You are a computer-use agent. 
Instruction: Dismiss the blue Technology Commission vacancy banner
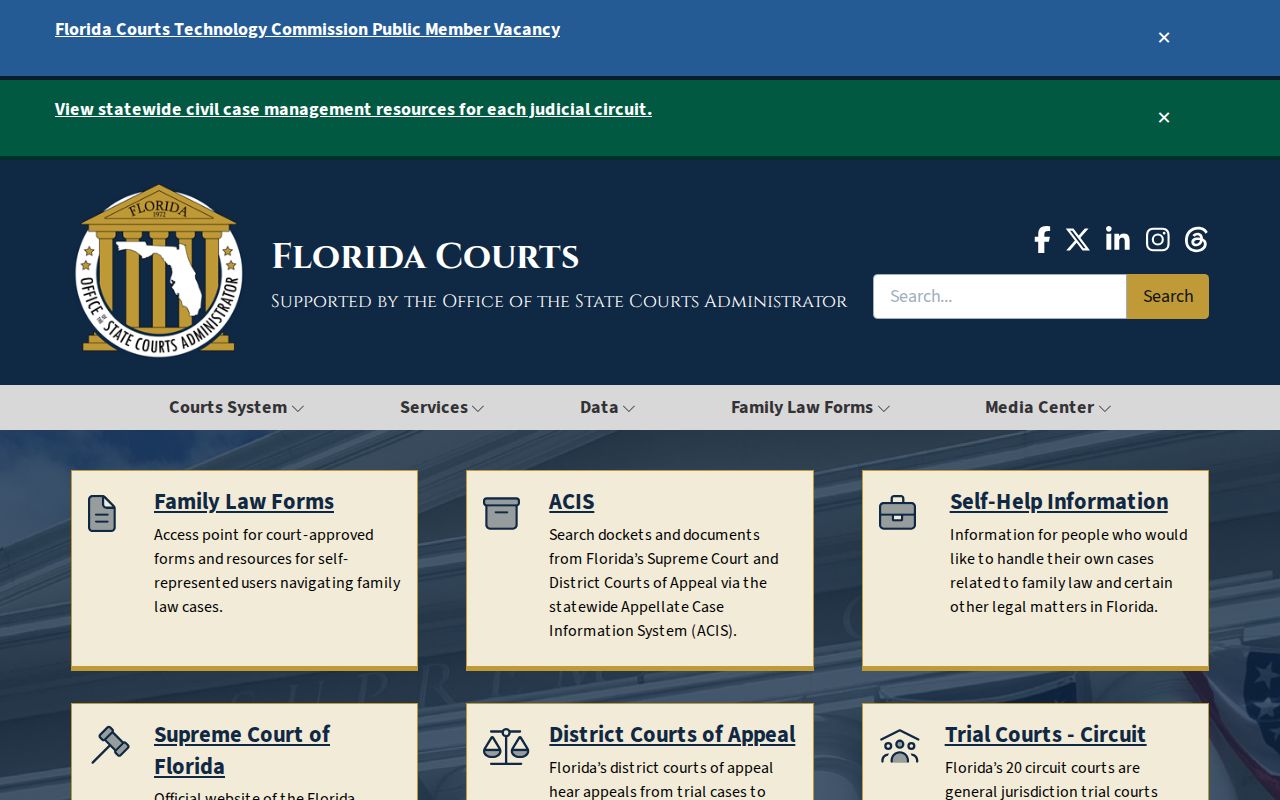tap(1164, 37)
